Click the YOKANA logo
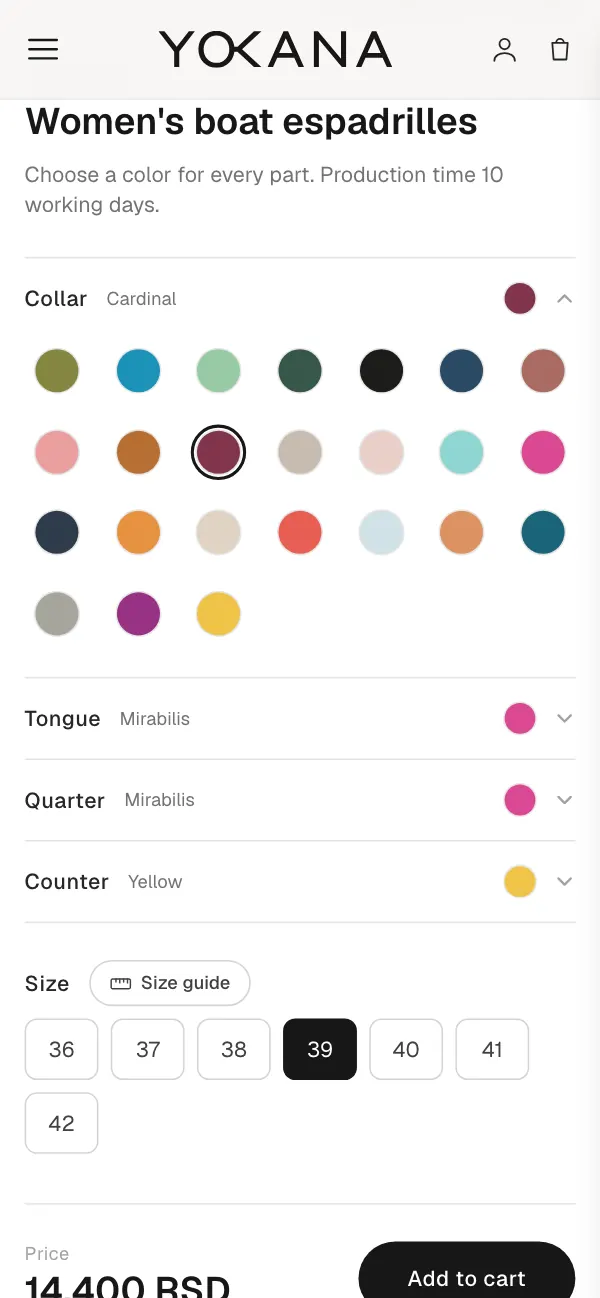Image resolution: width=600 pixels, height=1298 pixels. point(275,49)
